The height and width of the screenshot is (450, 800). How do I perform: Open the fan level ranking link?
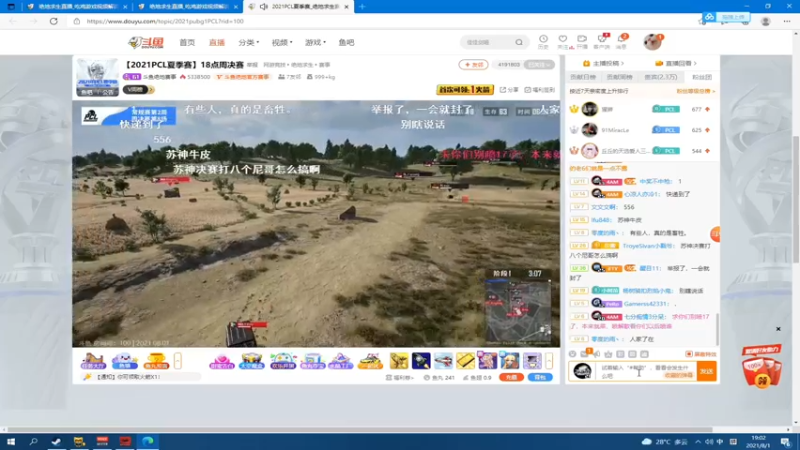click(x=696, y=91)
